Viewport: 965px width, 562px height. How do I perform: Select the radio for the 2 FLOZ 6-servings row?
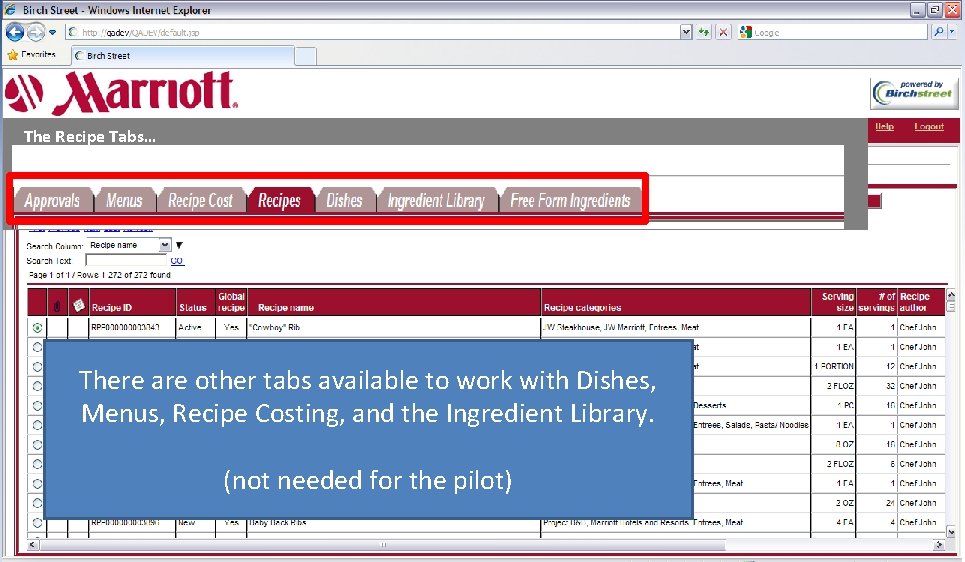click(x=37, y=464)
